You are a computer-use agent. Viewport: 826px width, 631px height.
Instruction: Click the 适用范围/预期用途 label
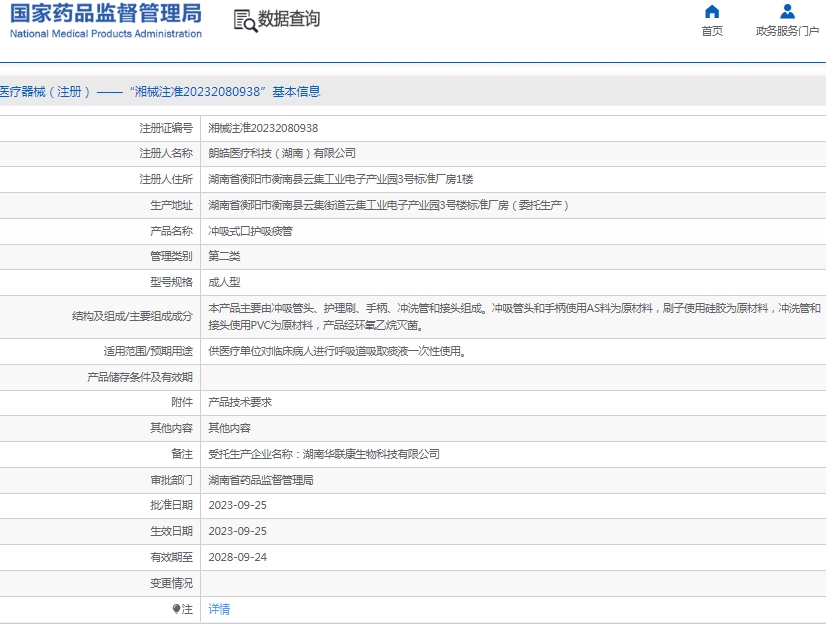point(148,351)
